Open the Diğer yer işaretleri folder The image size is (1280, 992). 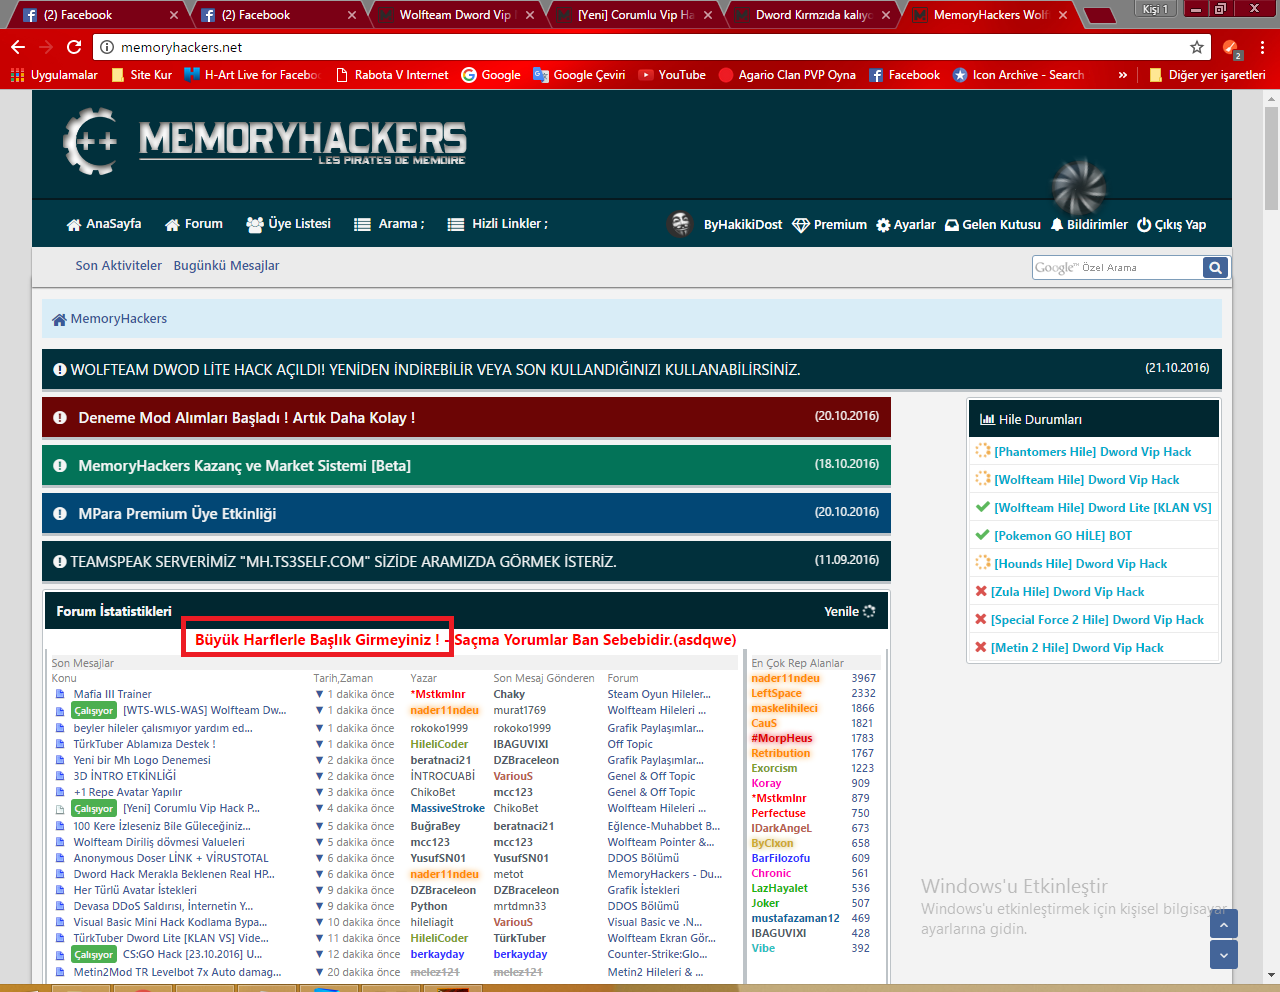click(1207, 75)
